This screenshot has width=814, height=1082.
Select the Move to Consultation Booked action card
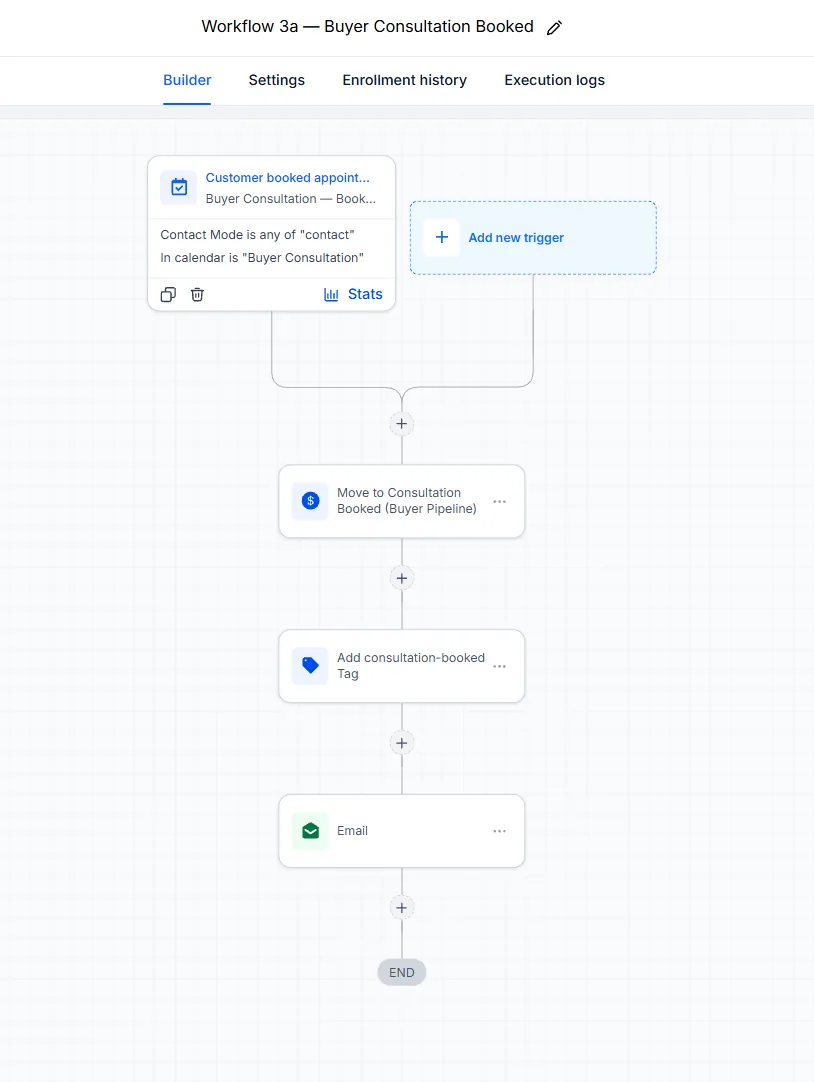pos(401,501)
